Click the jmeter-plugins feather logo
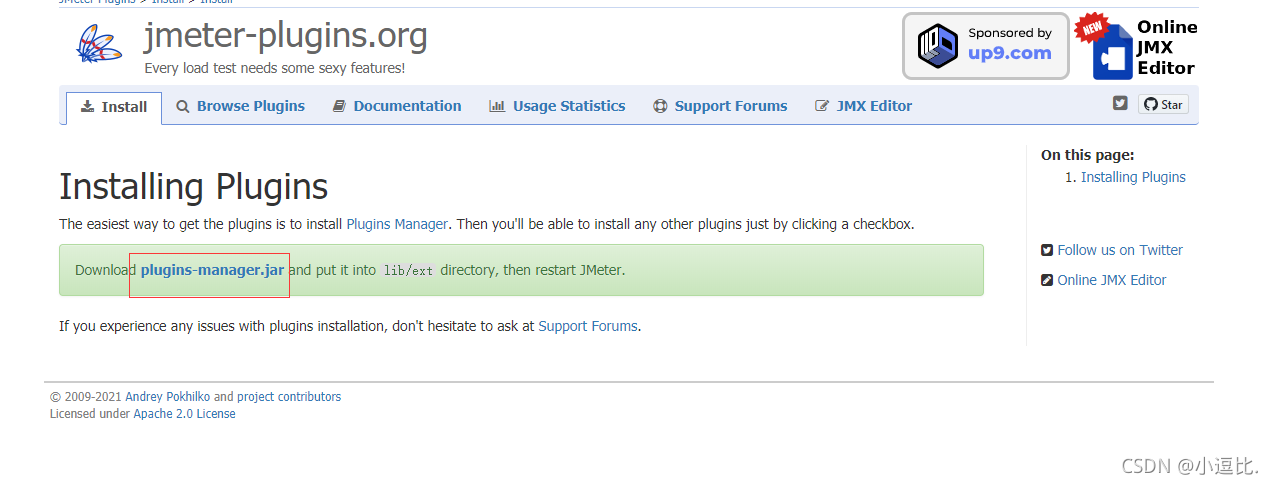This screenshot has width=1273, height=484. [98, 45]
